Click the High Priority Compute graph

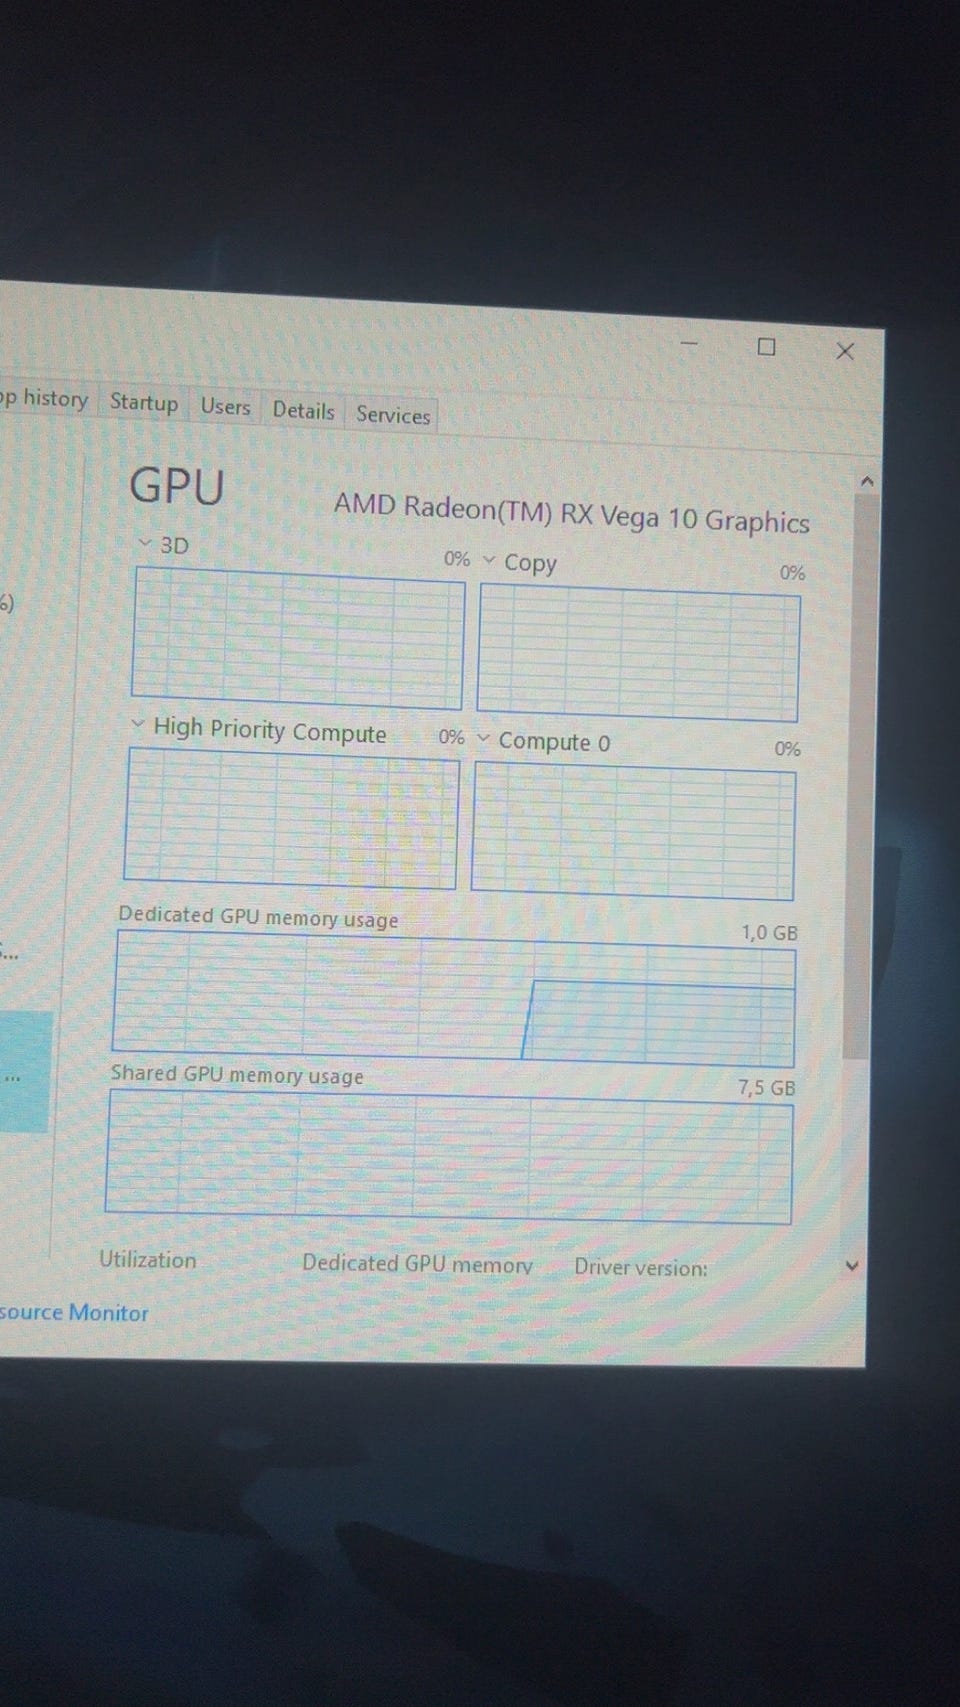[291, 818]
